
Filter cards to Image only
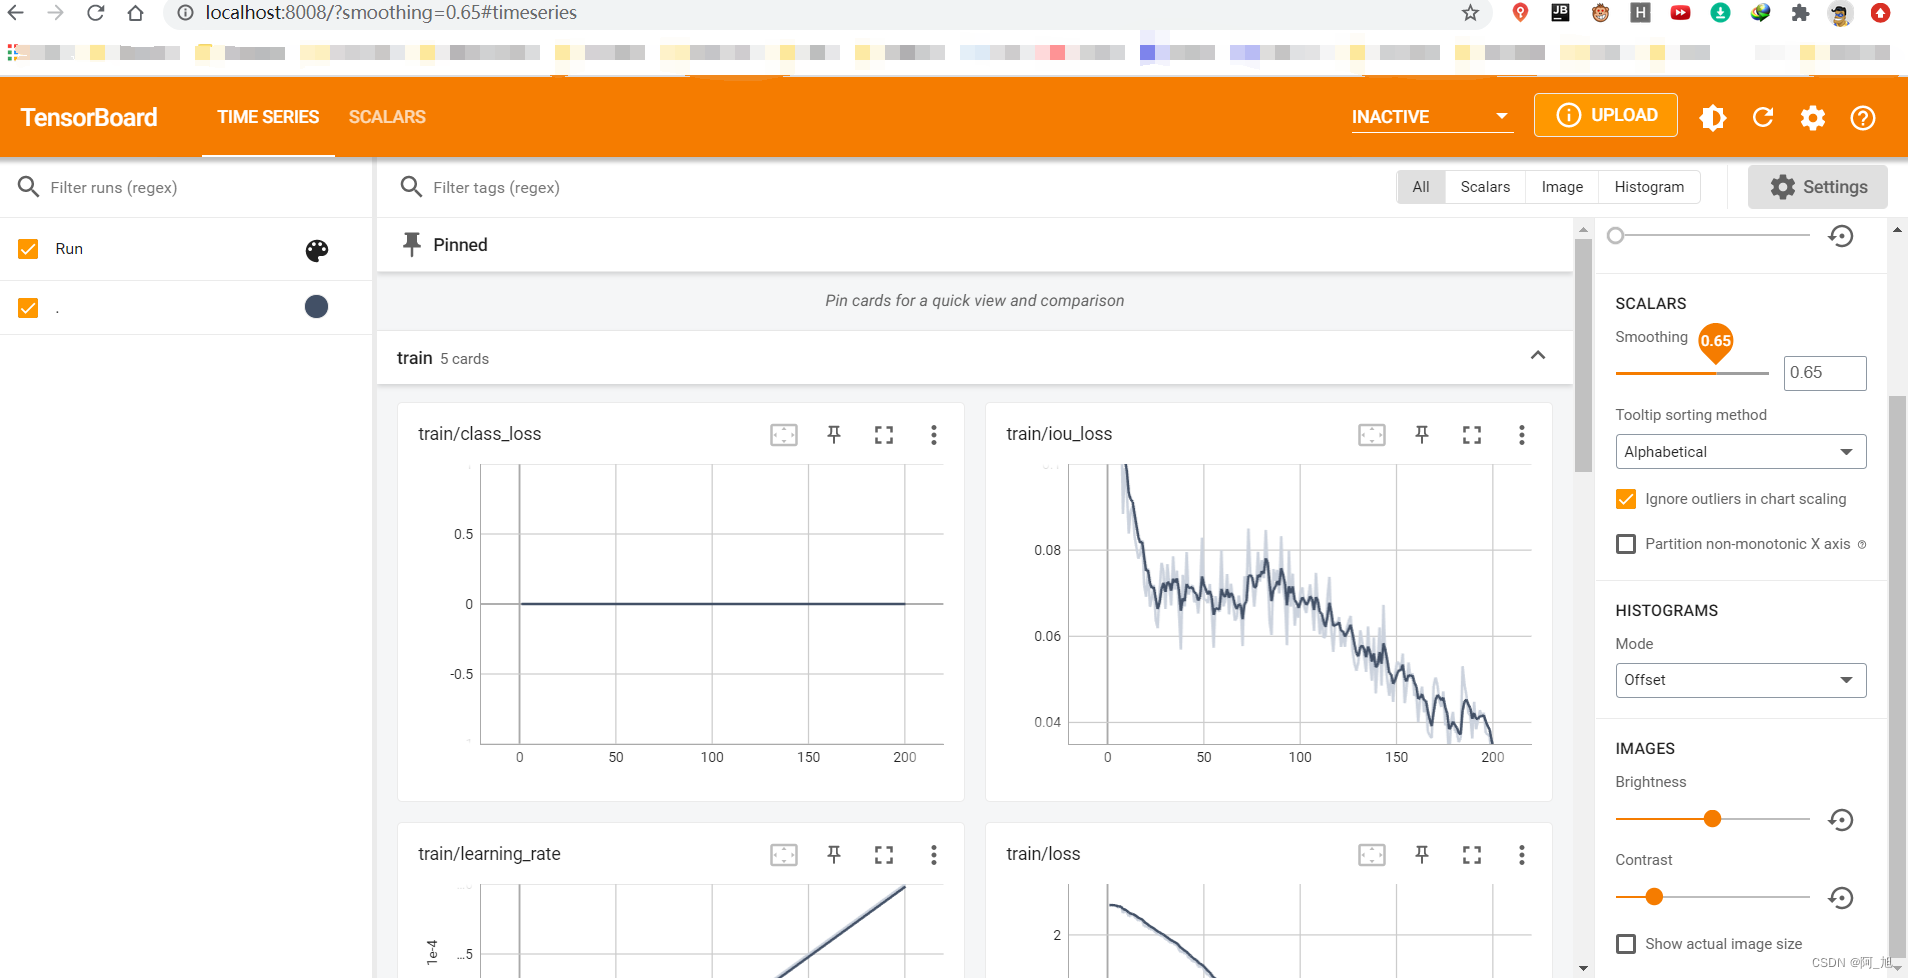1562,187
